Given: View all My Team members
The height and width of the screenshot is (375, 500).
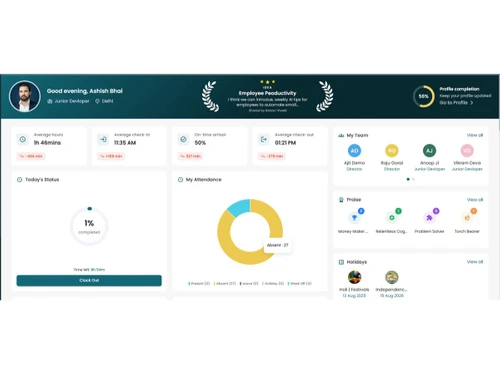Looking at the screenshot, I should [475, 135].
